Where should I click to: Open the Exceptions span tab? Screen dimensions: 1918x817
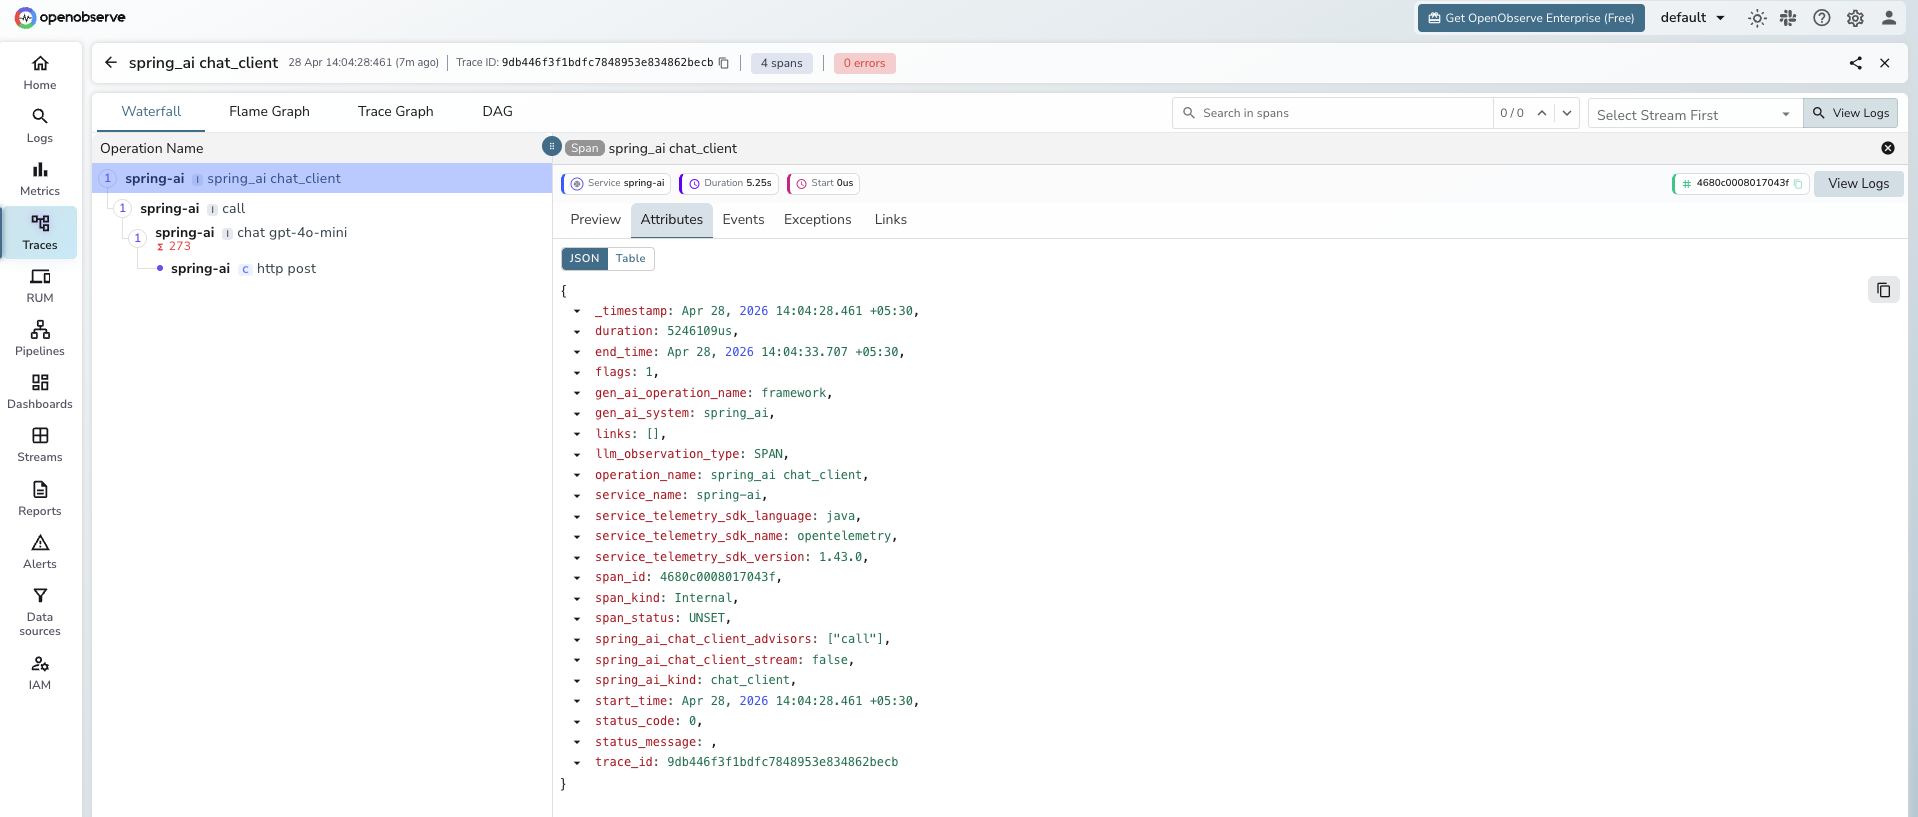tap(818, 220)
